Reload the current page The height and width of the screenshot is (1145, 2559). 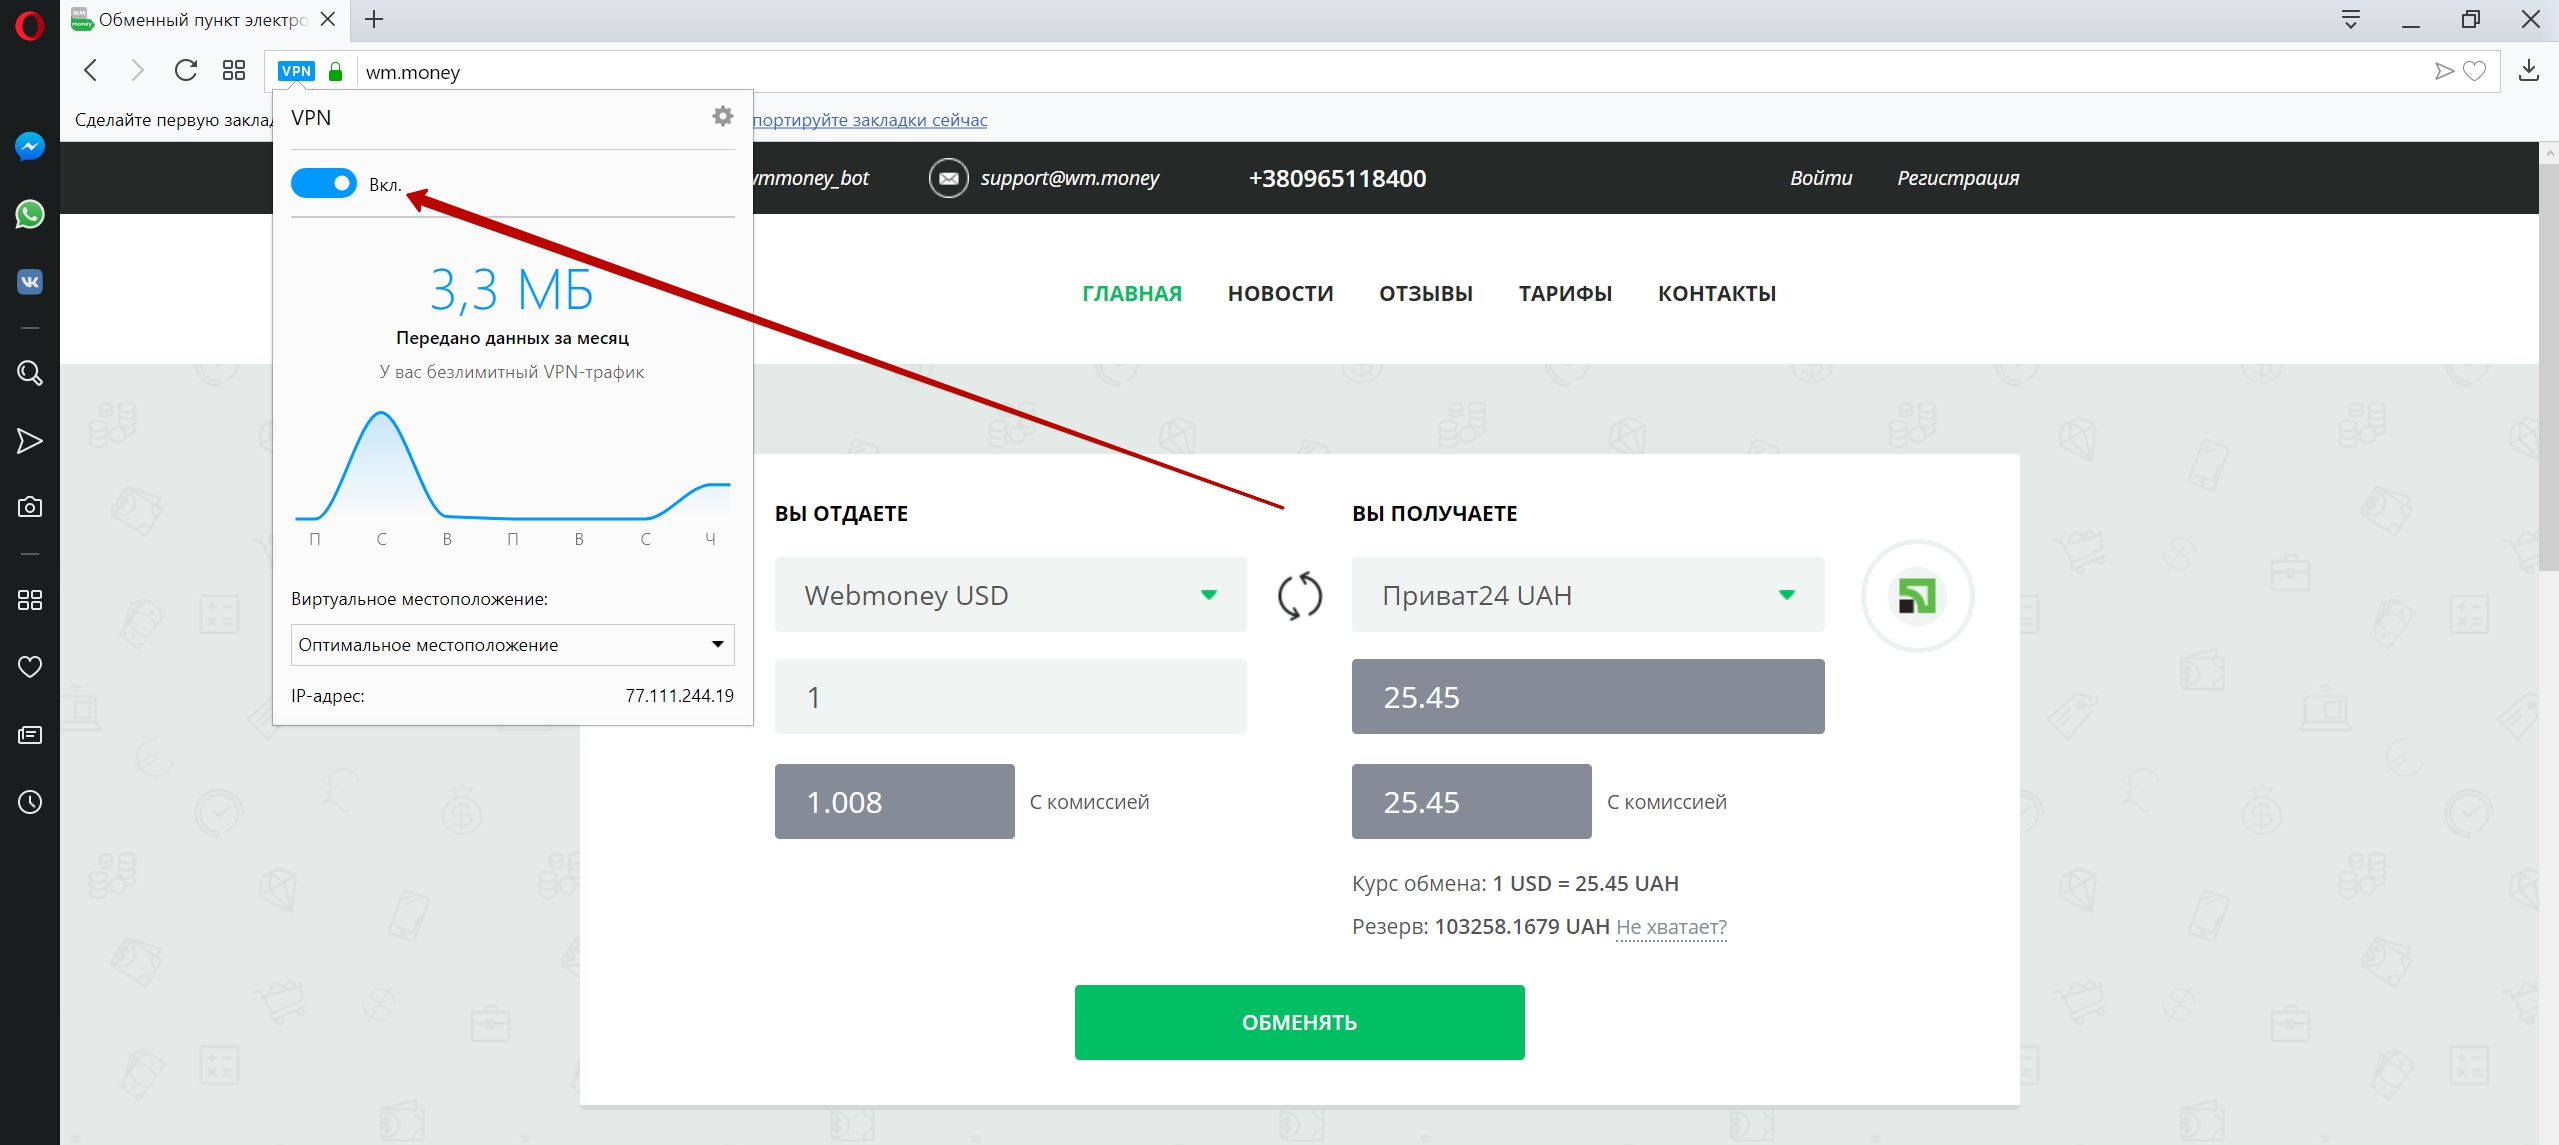coord(185,70)
